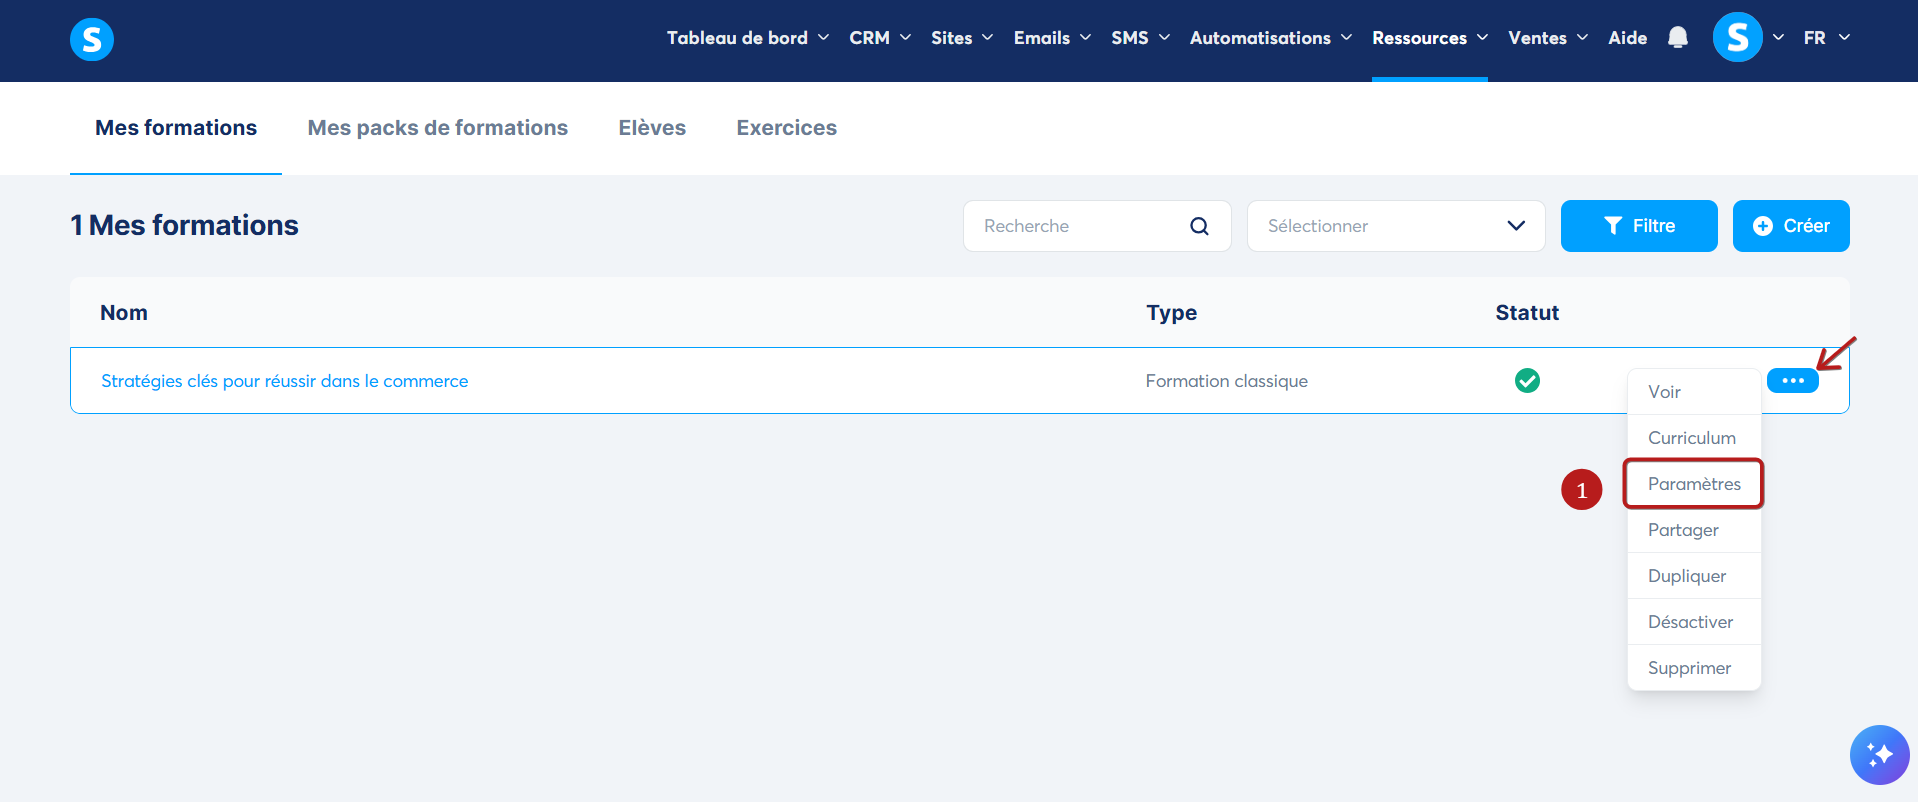Screen dimensions: 1918x802
Task: Expand the Emails menu
Action: click(1052, 38)
